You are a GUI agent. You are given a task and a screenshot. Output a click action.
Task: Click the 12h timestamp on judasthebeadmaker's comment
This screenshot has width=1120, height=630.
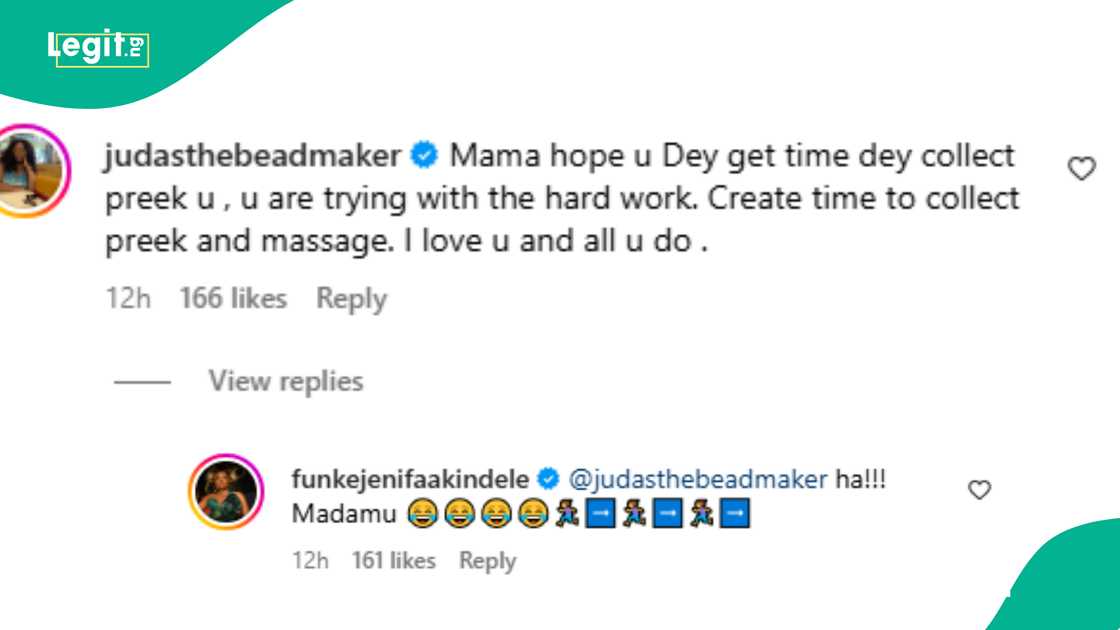[128, 299]
